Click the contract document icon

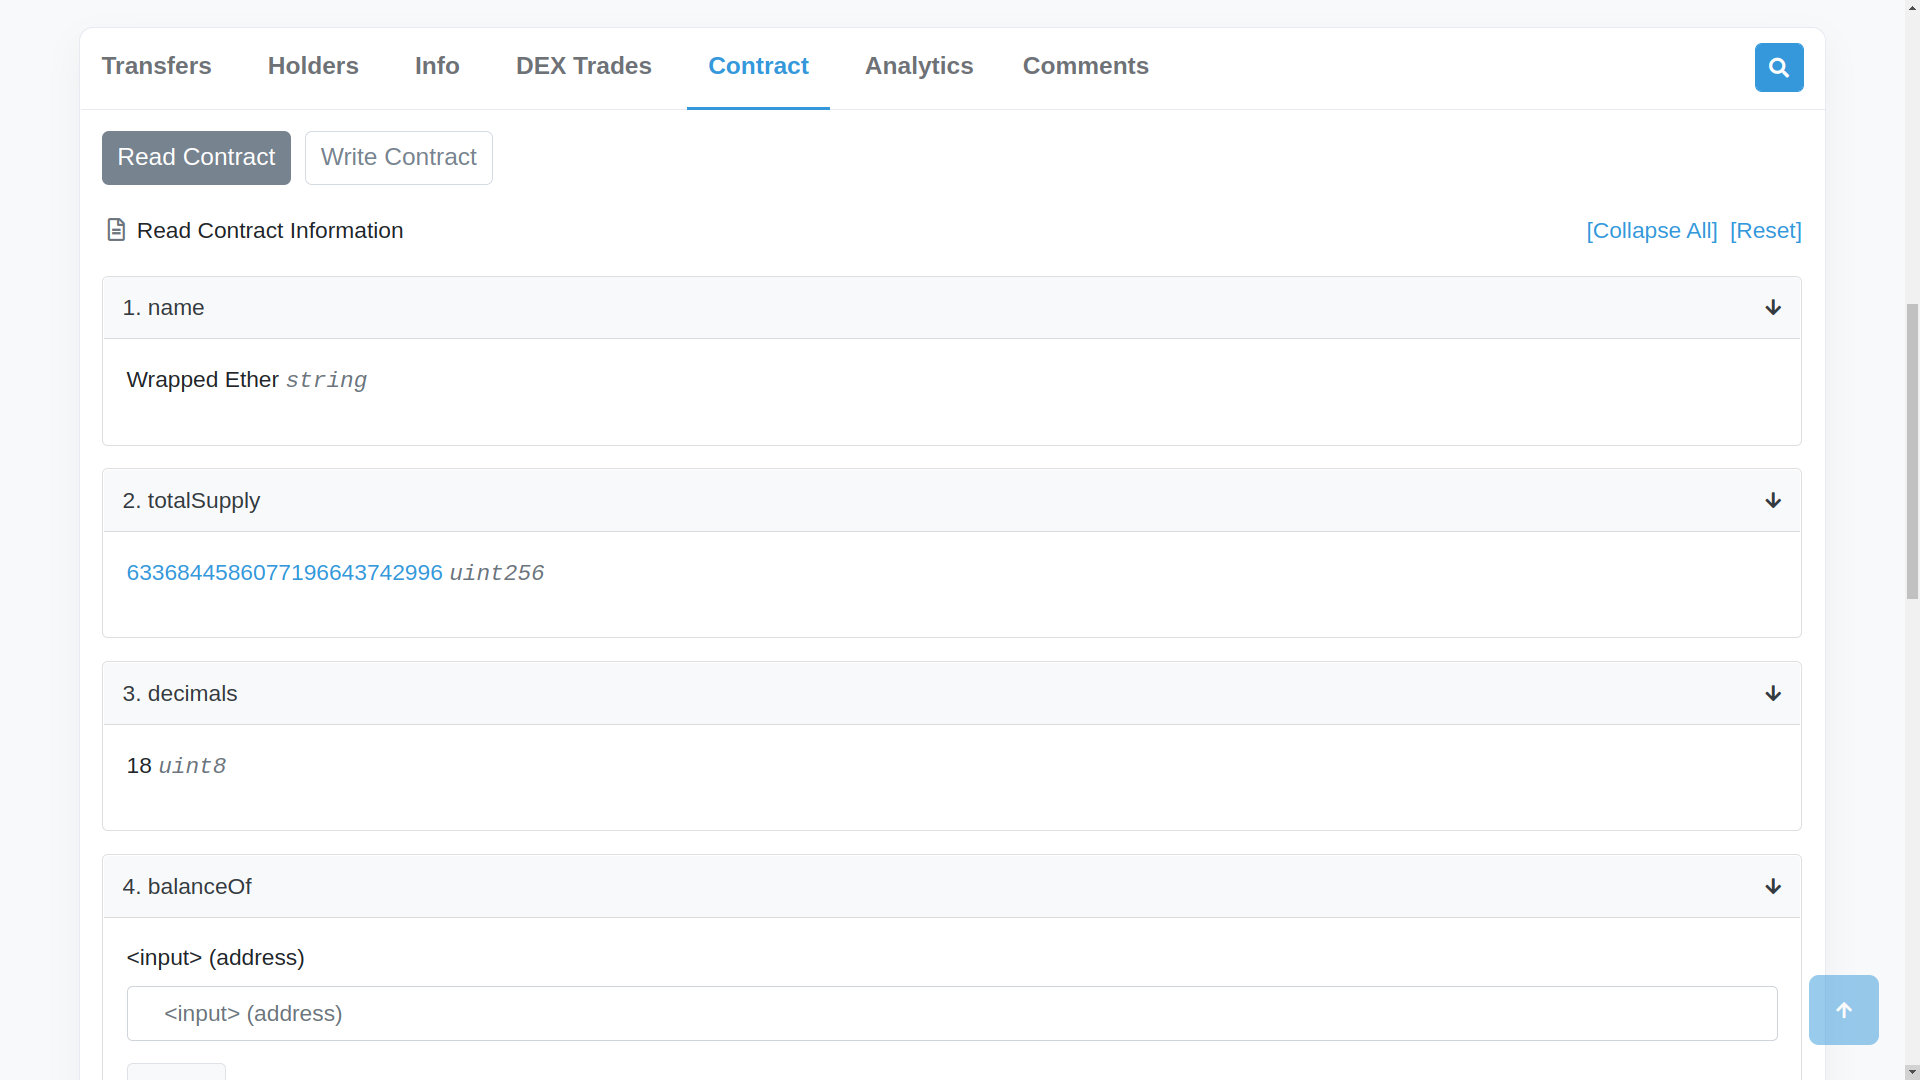pos(116,229)
